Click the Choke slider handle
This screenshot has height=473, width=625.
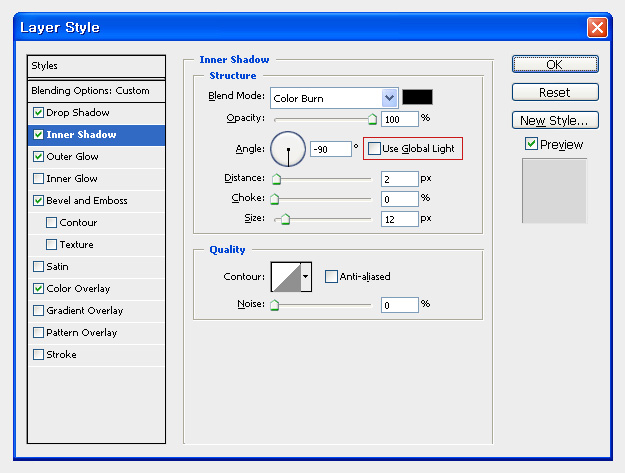click(x=275, y=199)
